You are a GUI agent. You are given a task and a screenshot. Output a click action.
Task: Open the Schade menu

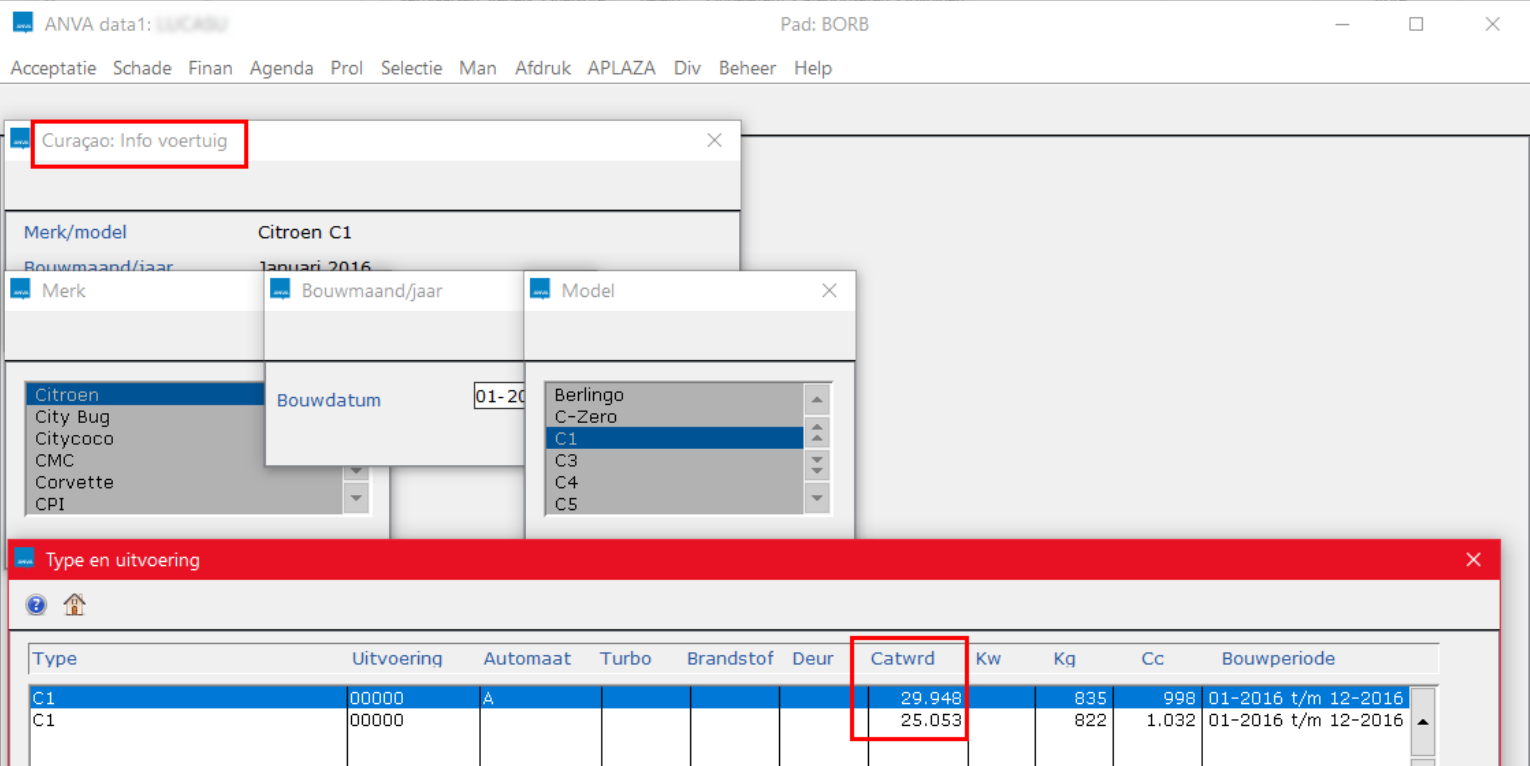click(142, 68)
